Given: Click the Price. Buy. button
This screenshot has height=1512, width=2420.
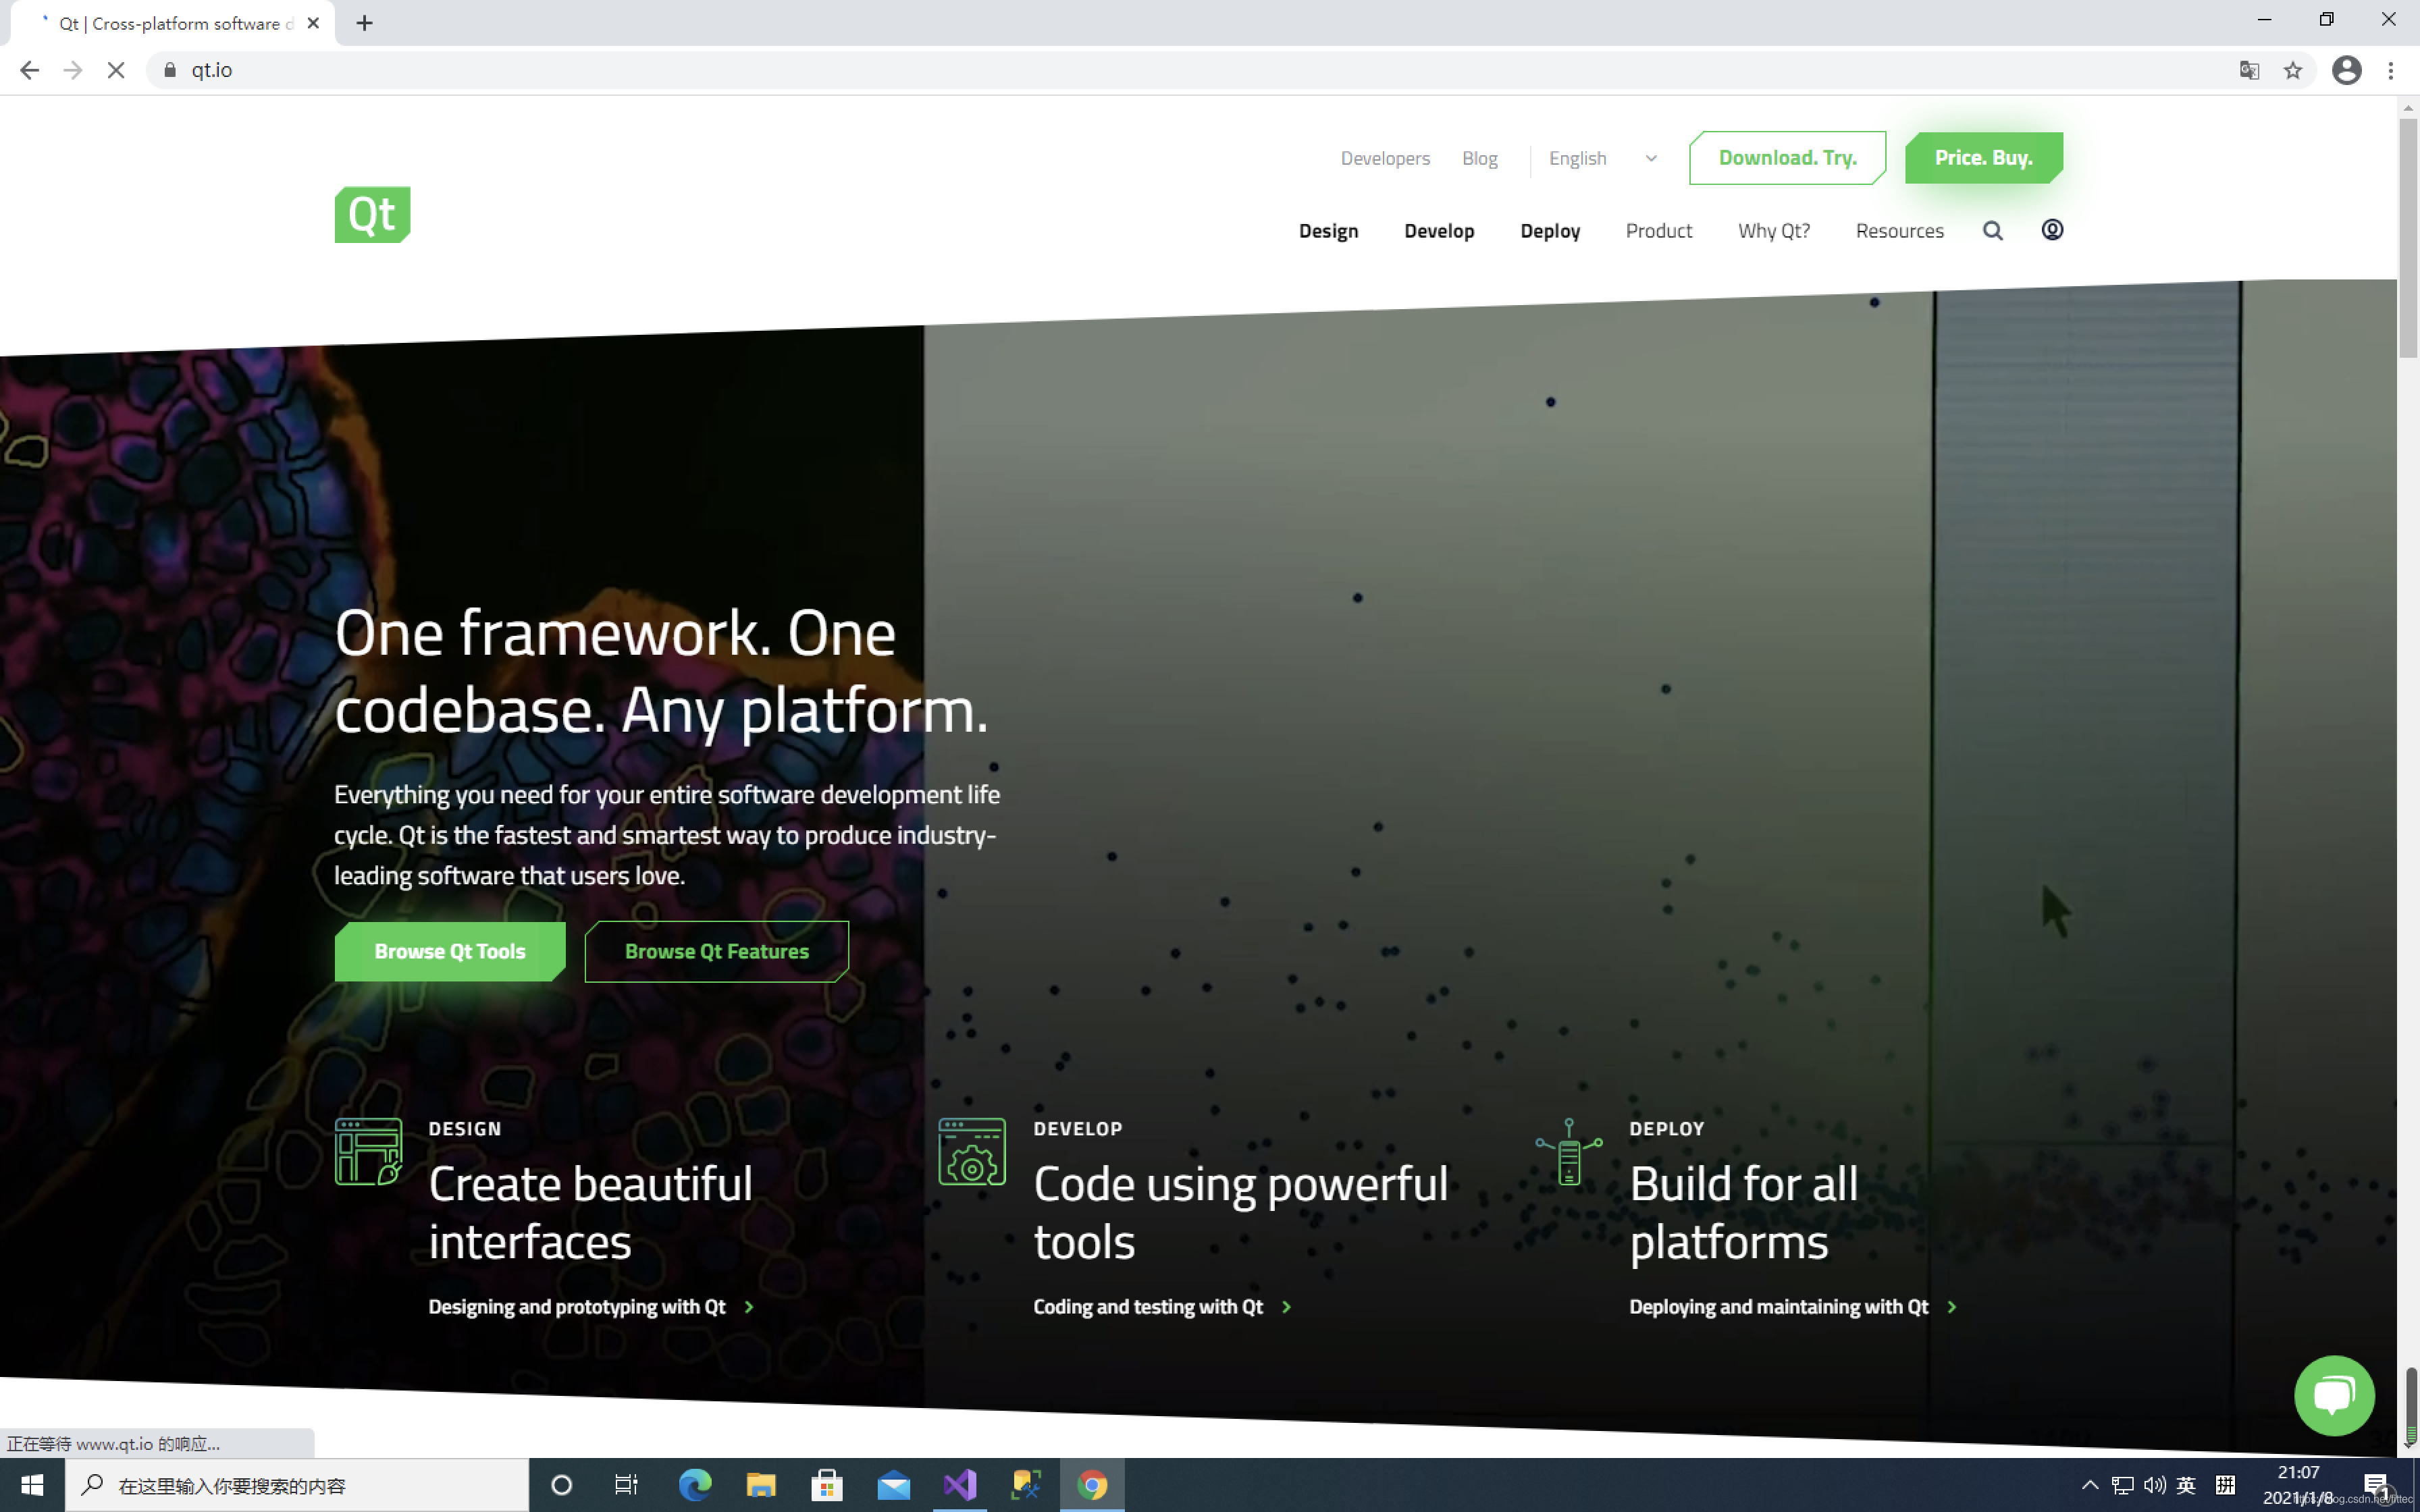Looking at the screenshot, I should pos(1983,158).
